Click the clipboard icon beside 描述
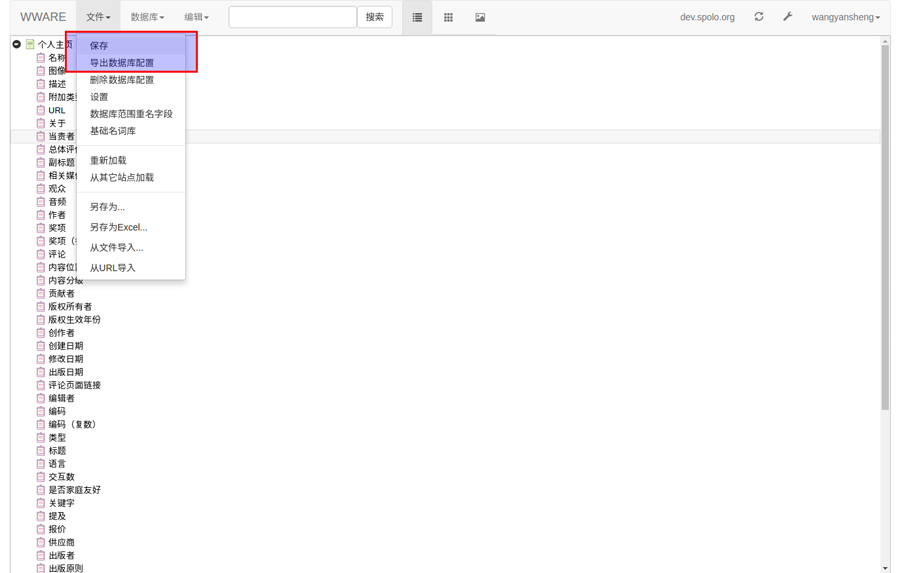Screen dimensions: 900x573 (41, 84)
